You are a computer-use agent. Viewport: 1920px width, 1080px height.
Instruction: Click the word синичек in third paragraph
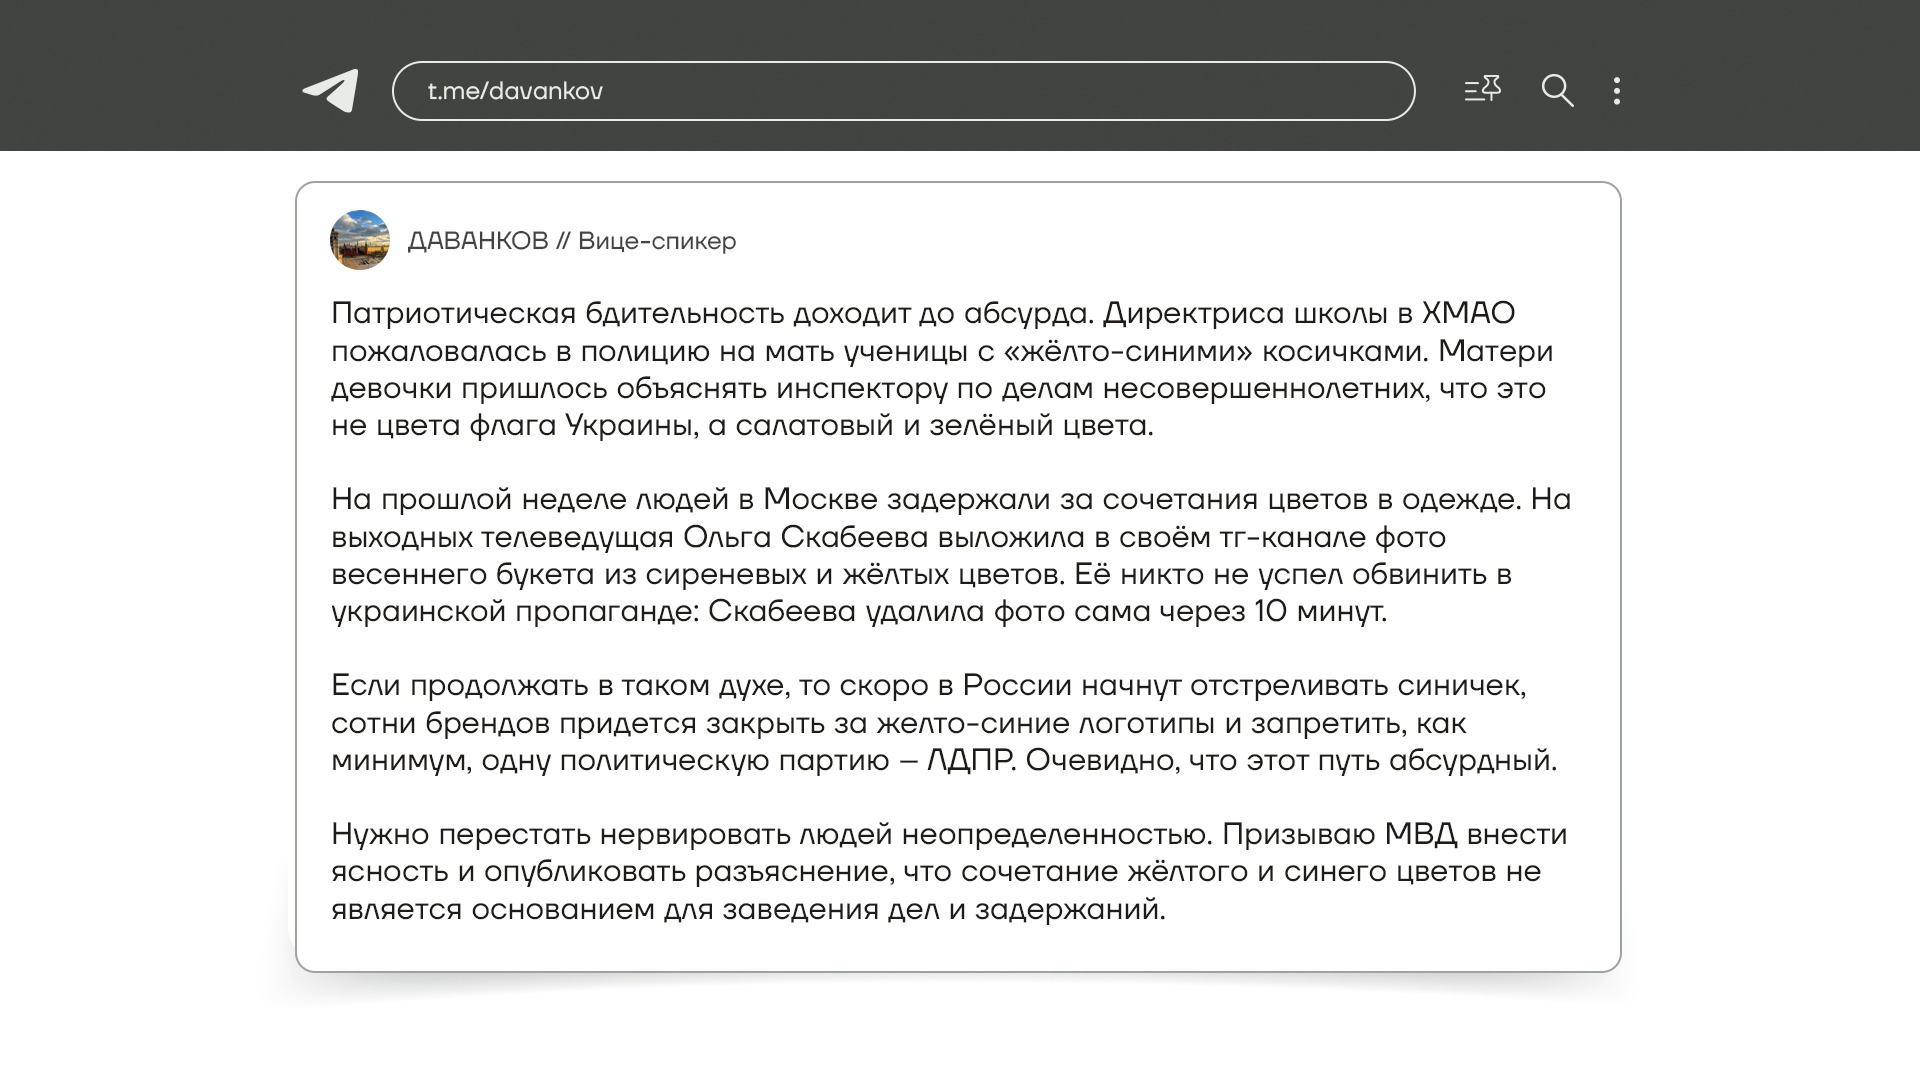point(1461,685)
